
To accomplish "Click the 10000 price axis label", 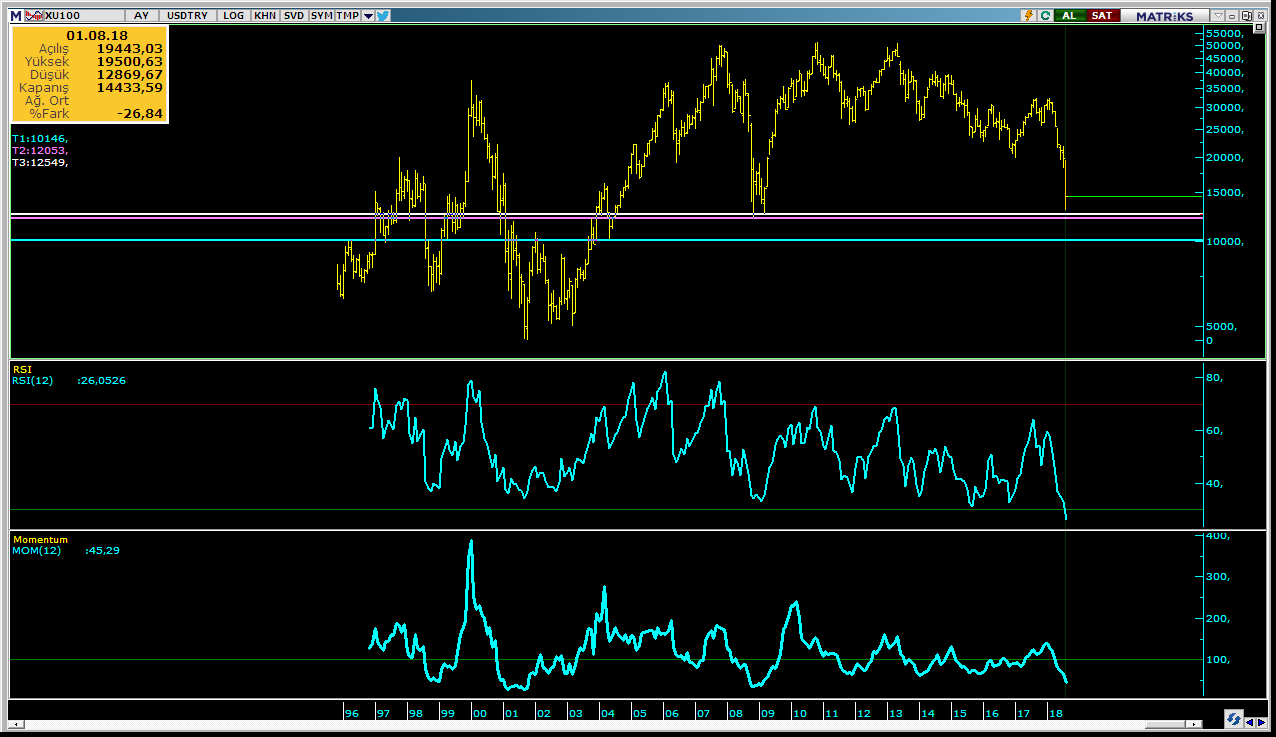I will tap(1225, 242).
